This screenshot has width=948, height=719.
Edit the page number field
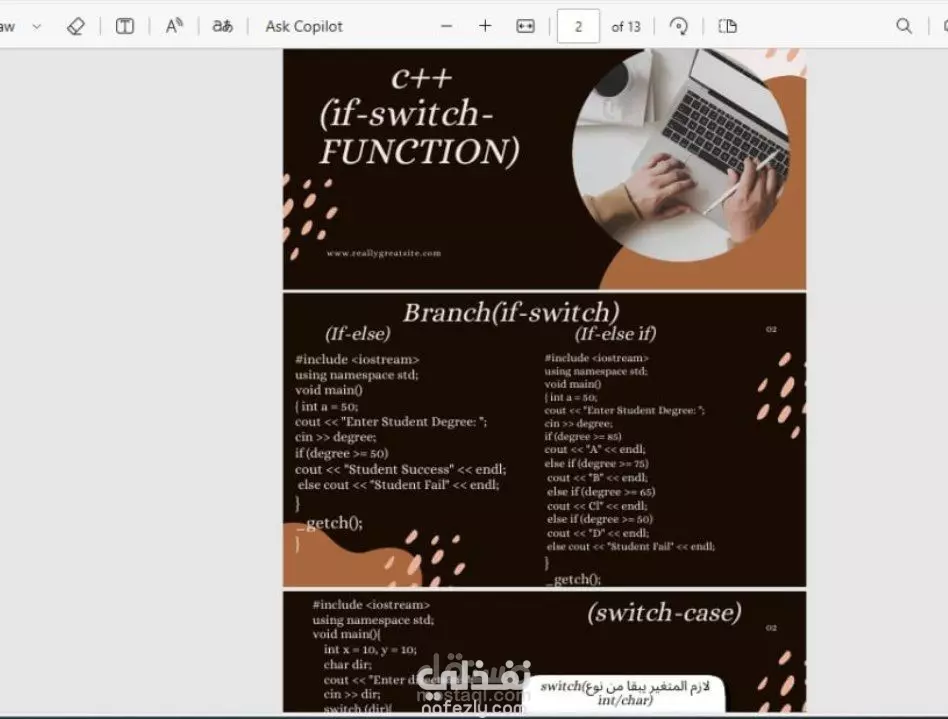point(578,26)
